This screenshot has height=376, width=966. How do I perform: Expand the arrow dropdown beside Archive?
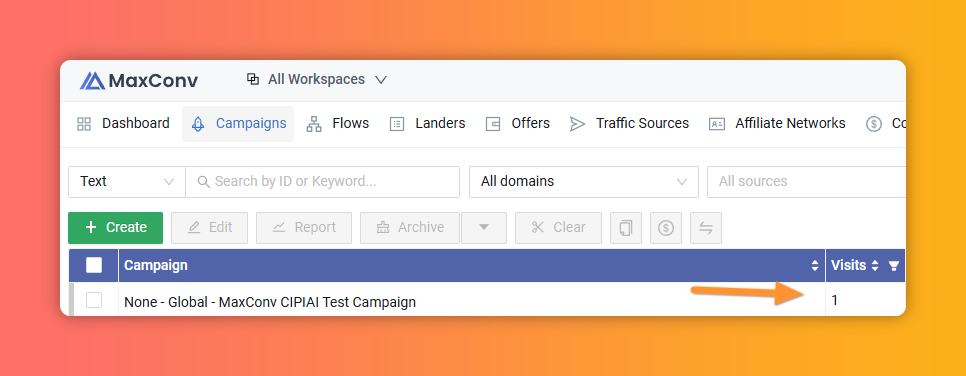tap(484, 228)
